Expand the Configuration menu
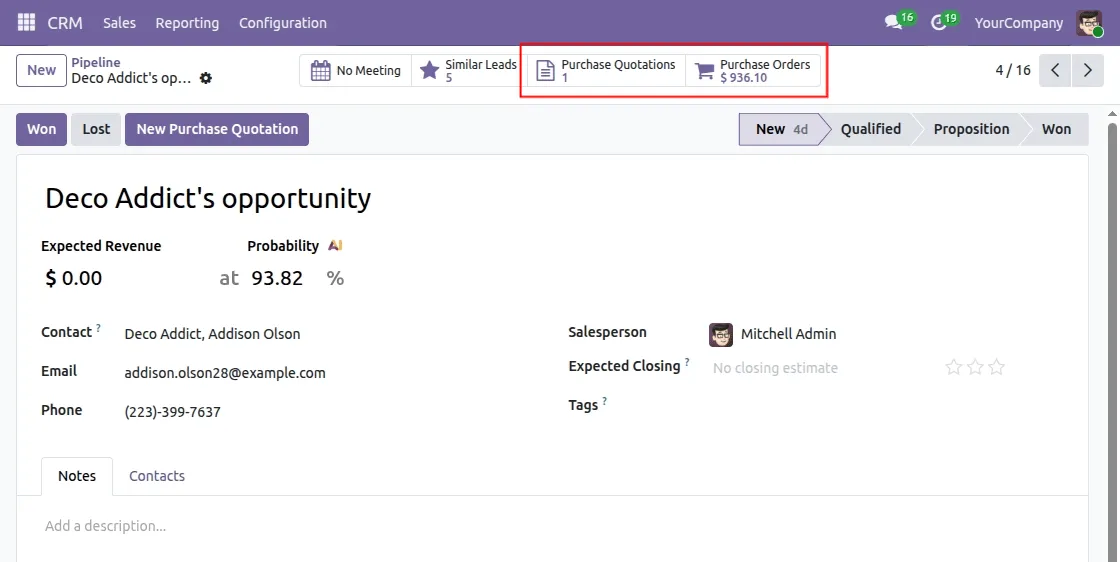This screenshot has height=562, width=1120. (282, 22)
